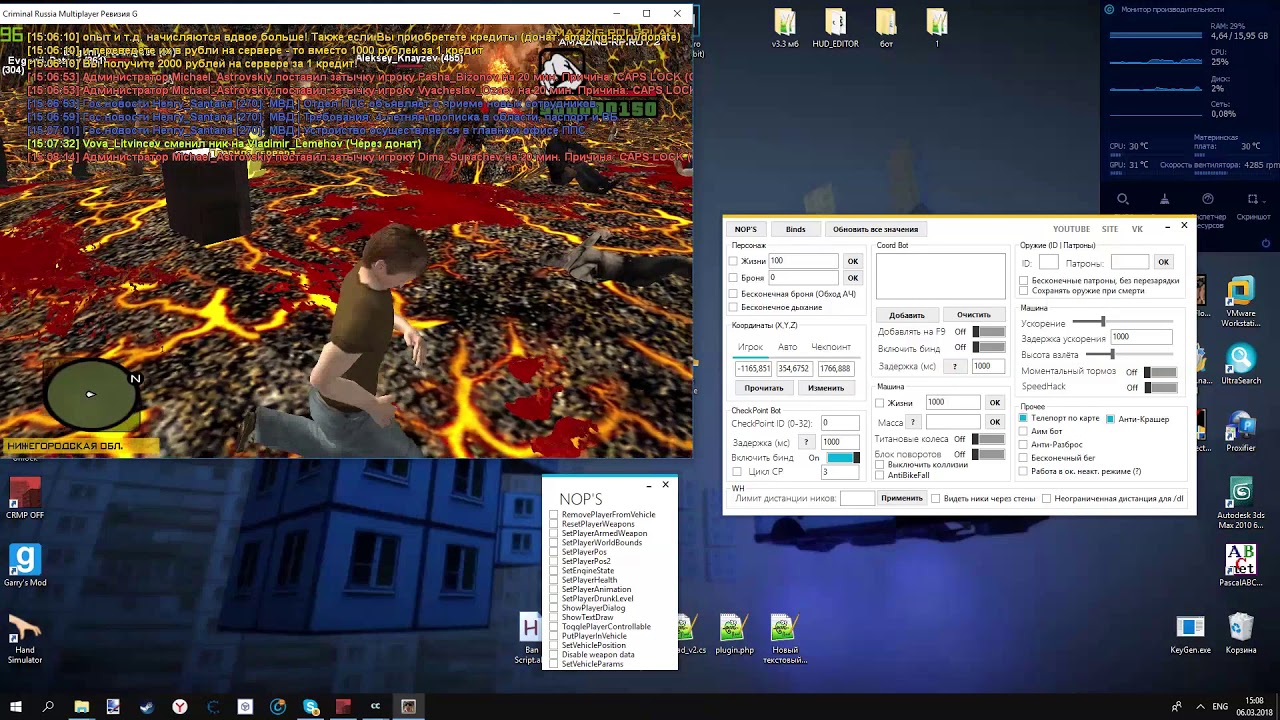Open PascalABC desktop shortcut
Viewport: 1280px width, 720px height.
[x=1241, y=566]
